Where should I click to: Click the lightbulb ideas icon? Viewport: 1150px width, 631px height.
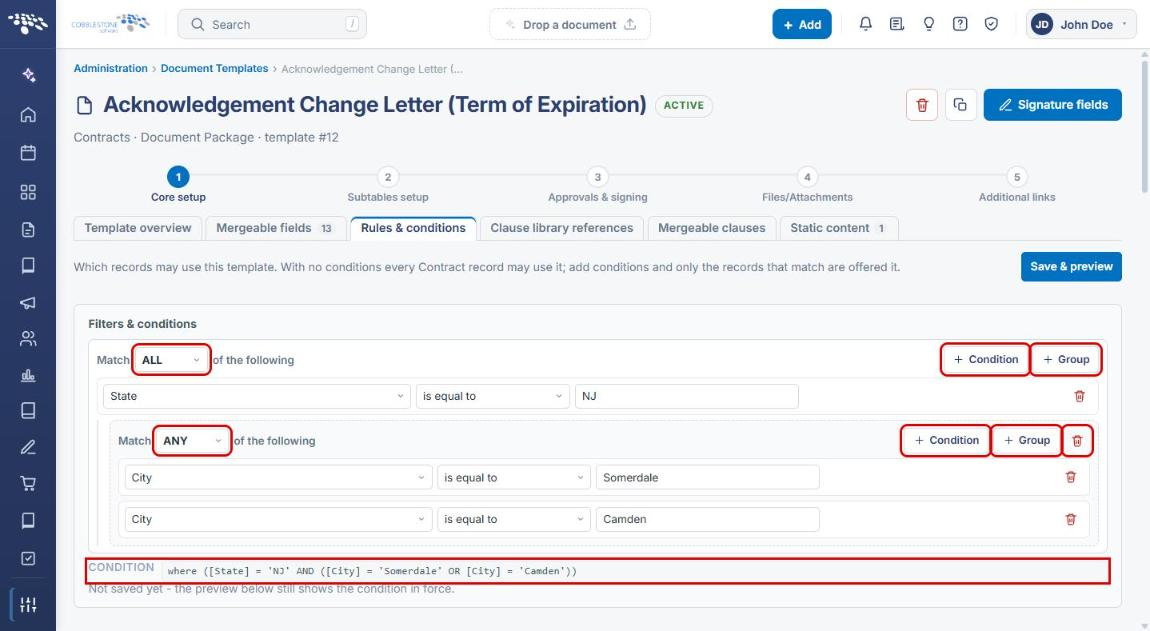929,24
